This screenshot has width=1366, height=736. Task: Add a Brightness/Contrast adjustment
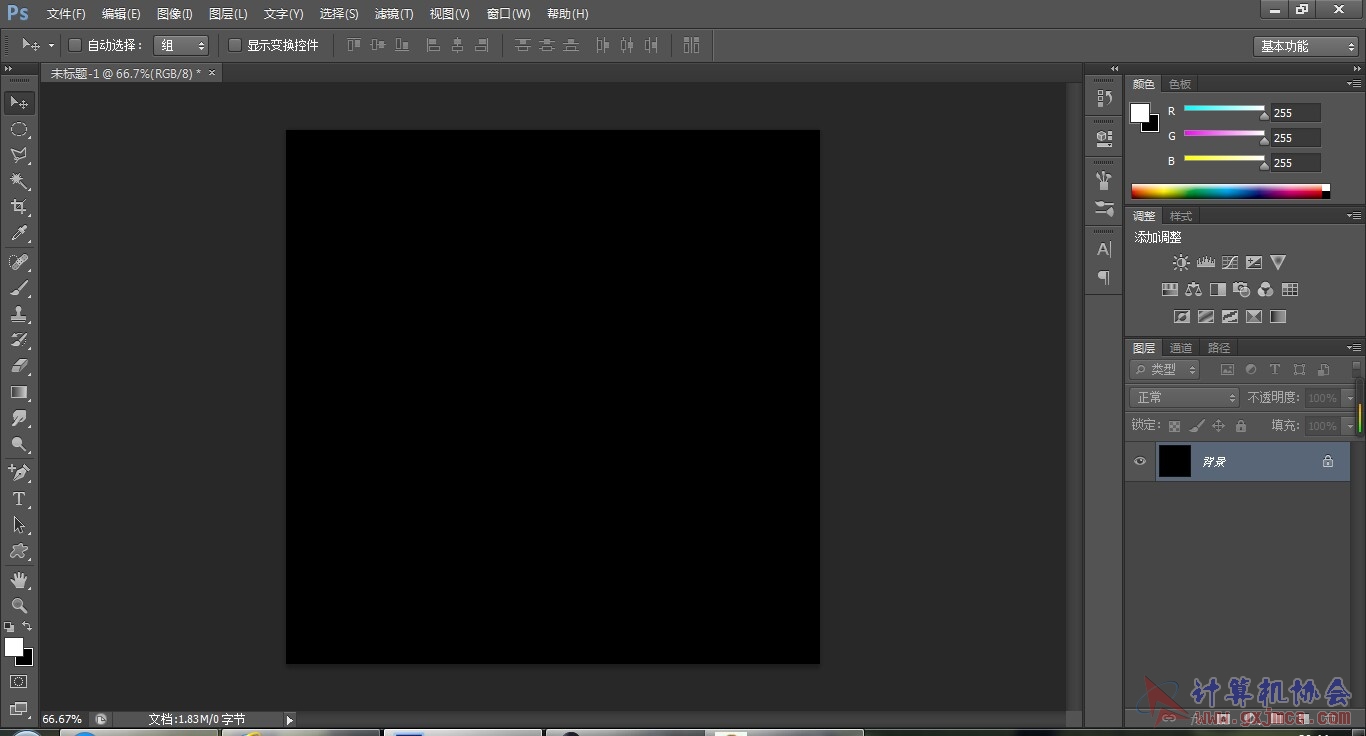(1181, 262)
